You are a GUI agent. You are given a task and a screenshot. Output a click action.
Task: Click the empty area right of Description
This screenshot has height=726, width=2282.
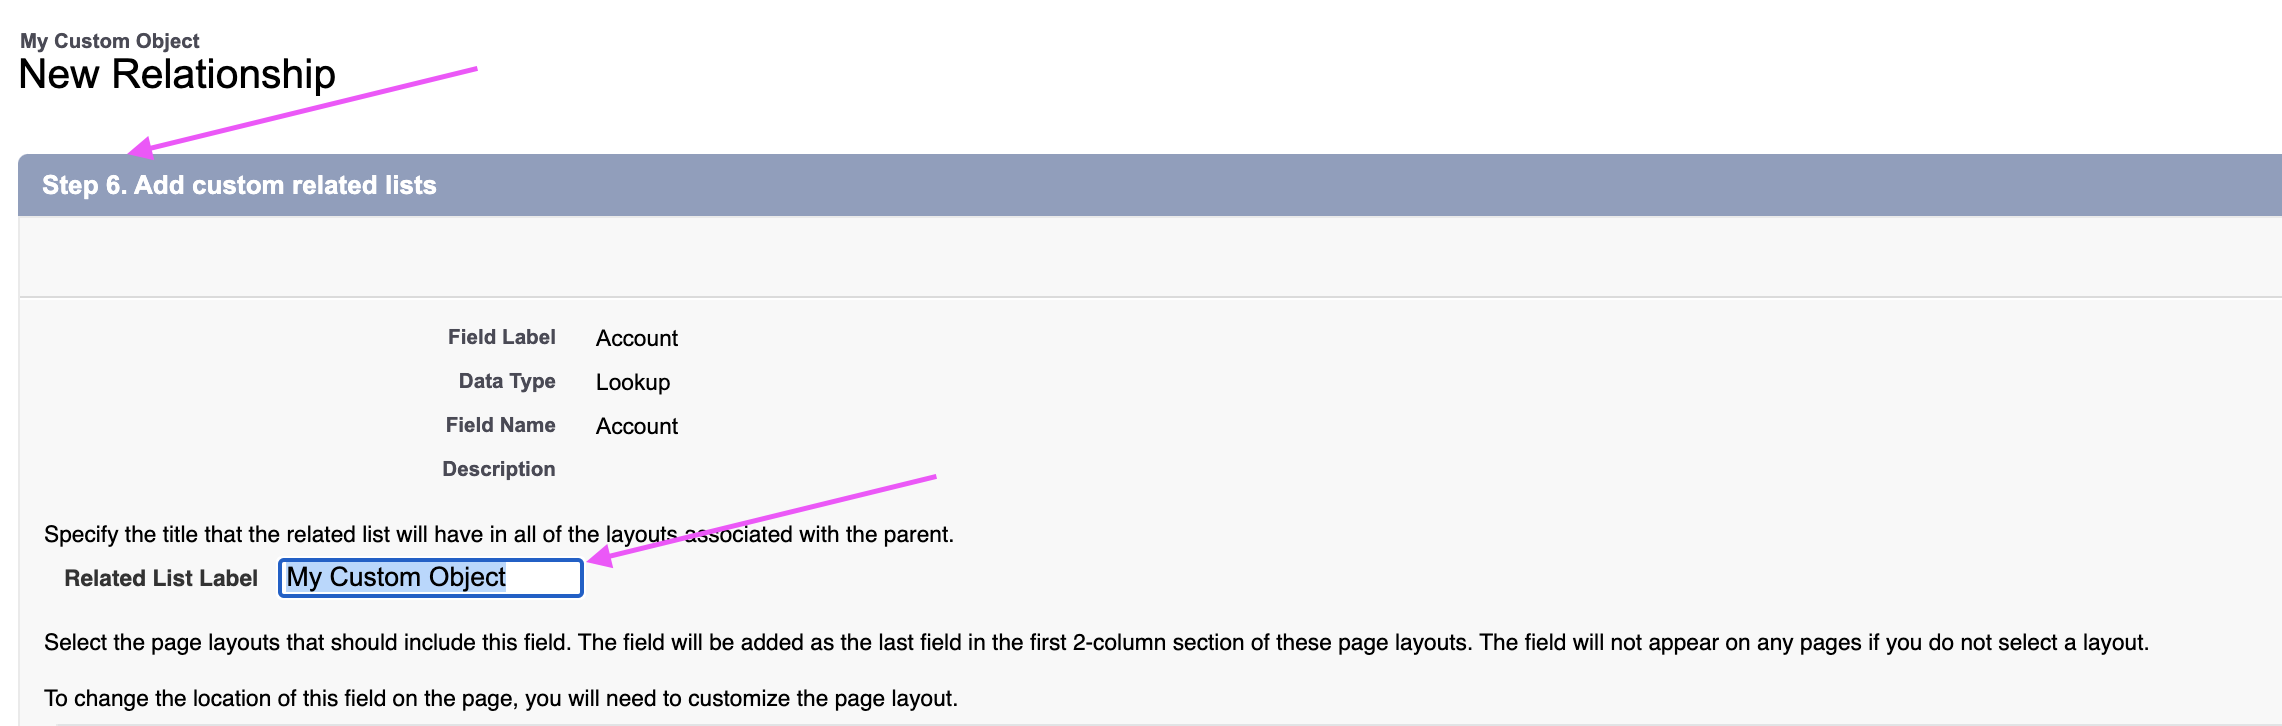coord(900,469)
